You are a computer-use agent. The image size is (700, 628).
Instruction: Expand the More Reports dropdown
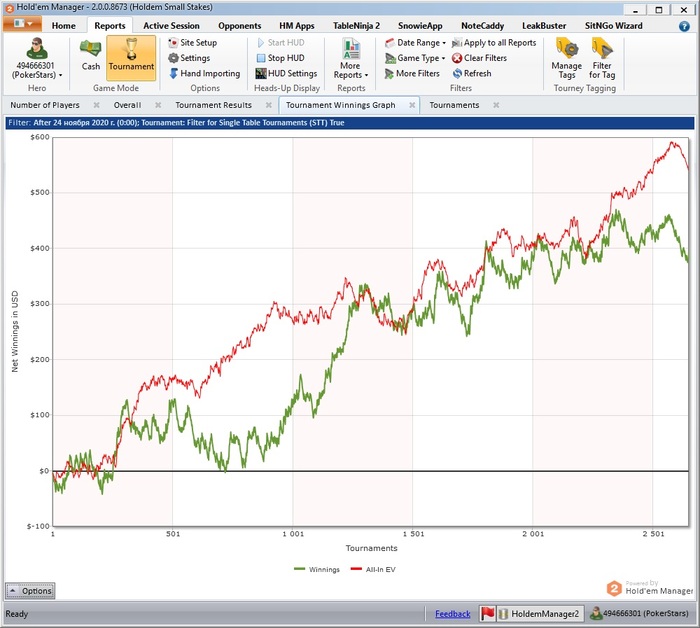coord(351,59)
